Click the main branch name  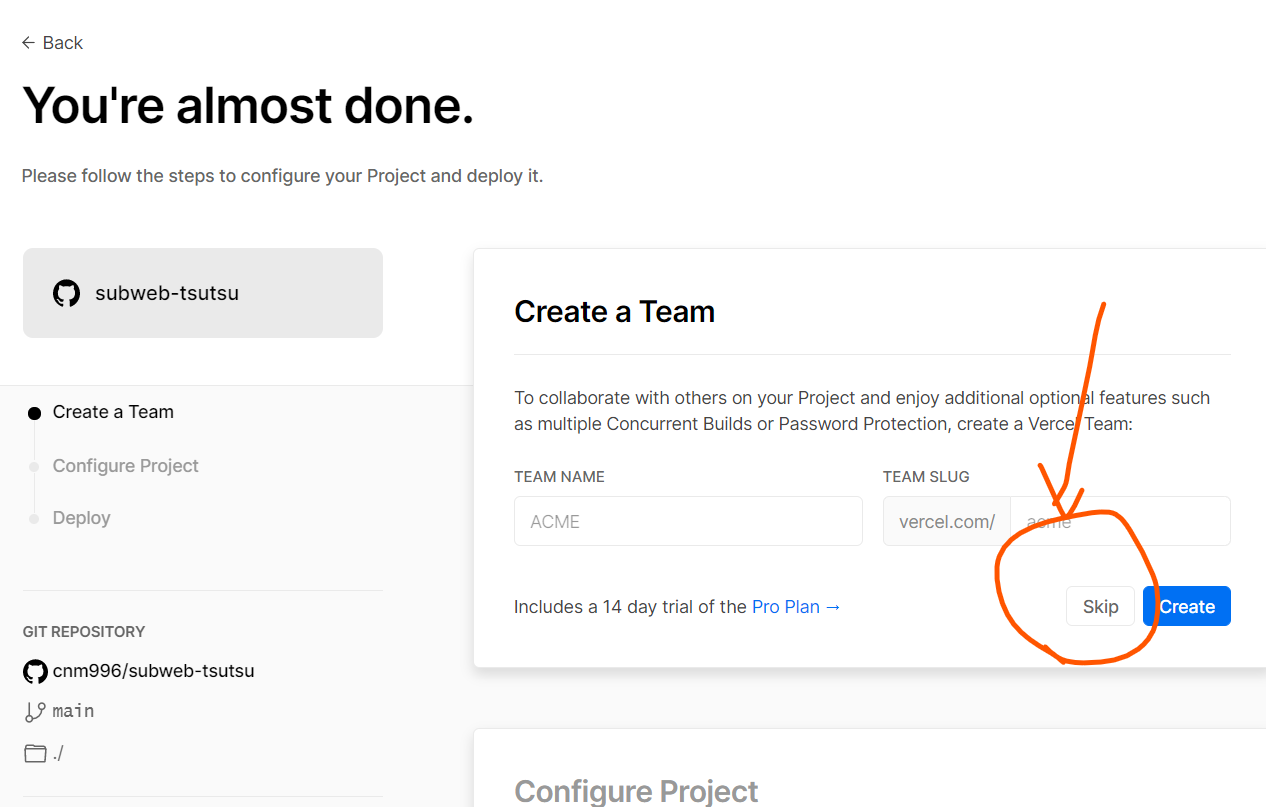(x=73, y=711)
